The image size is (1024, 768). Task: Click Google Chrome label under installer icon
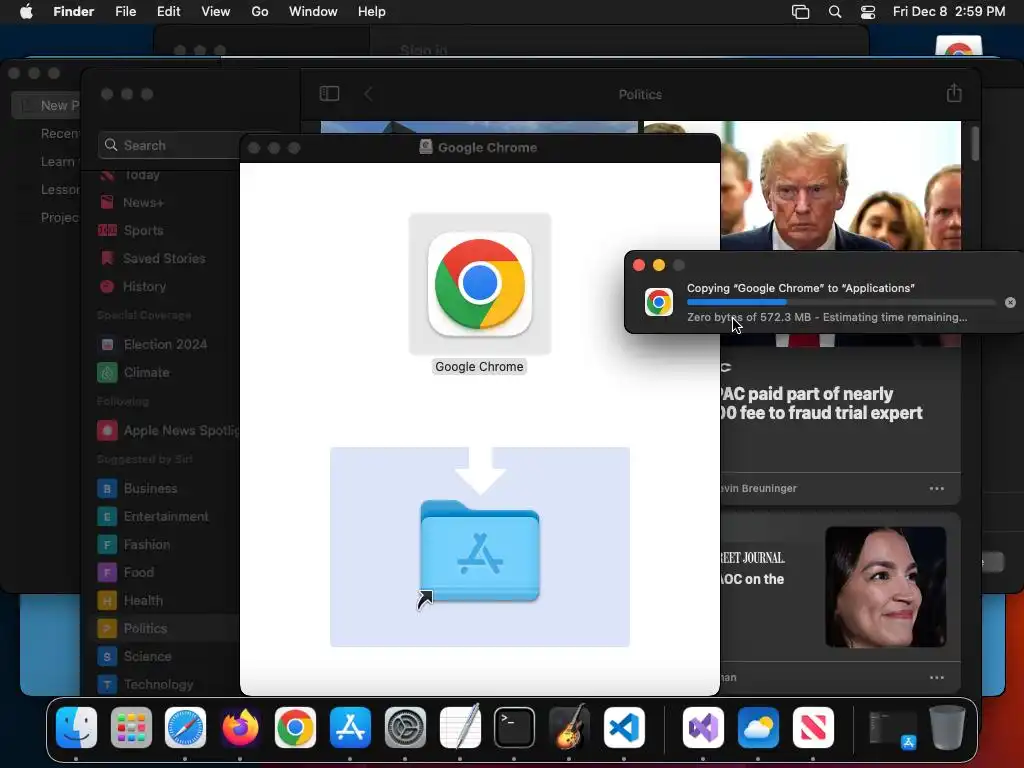pyautogui.click(x=479, y=367)
